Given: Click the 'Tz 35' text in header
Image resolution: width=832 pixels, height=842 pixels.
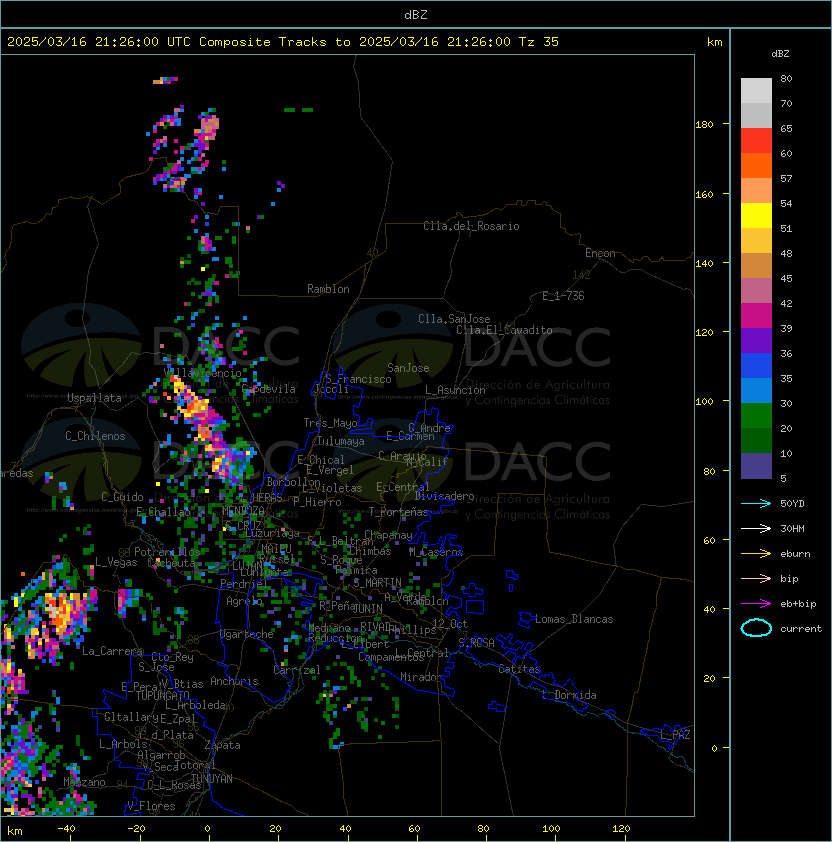Looking at the screenshot, I should 539,42.
